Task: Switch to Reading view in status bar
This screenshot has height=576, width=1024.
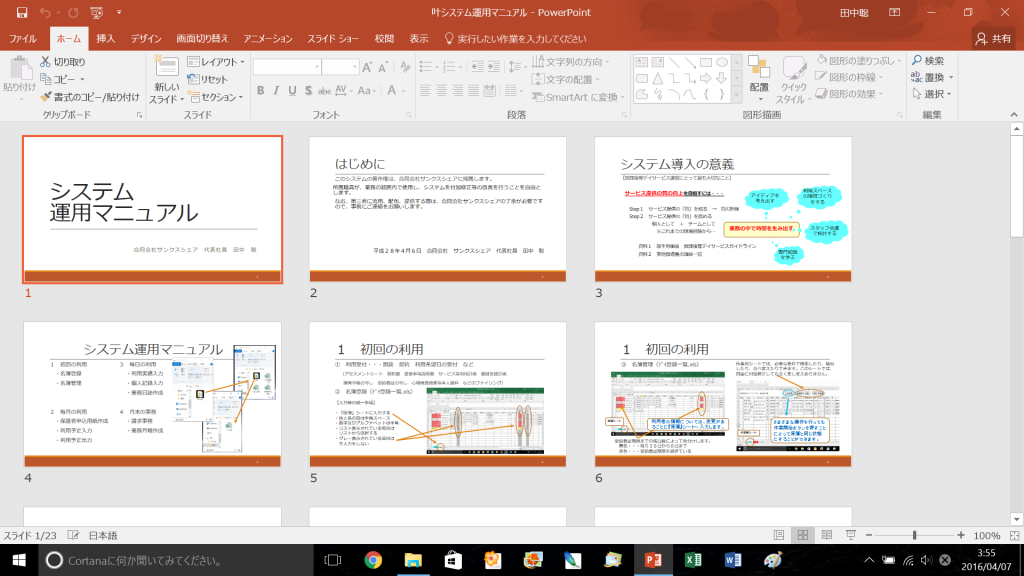Action: pyautogui.click(x=827, y=535)
